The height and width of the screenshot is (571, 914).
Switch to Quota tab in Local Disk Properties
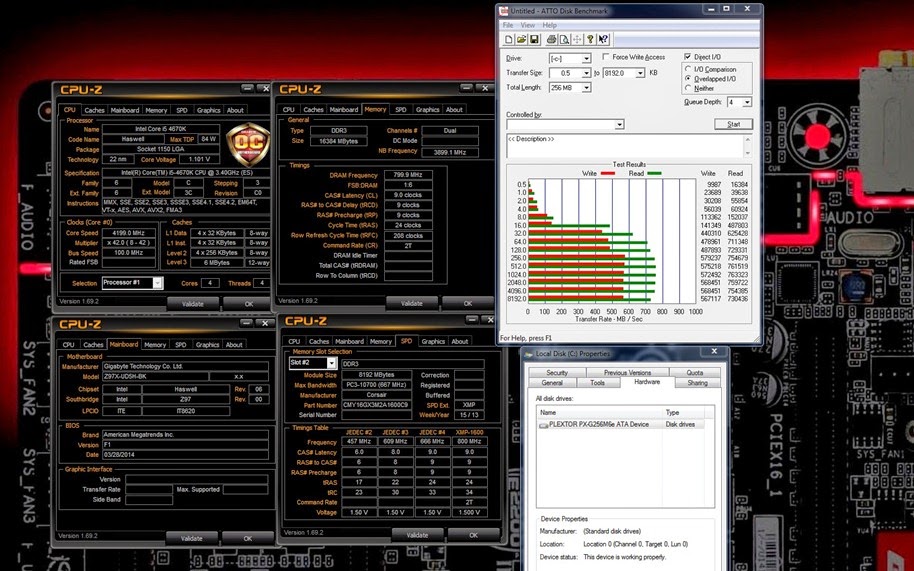point(694,373)
